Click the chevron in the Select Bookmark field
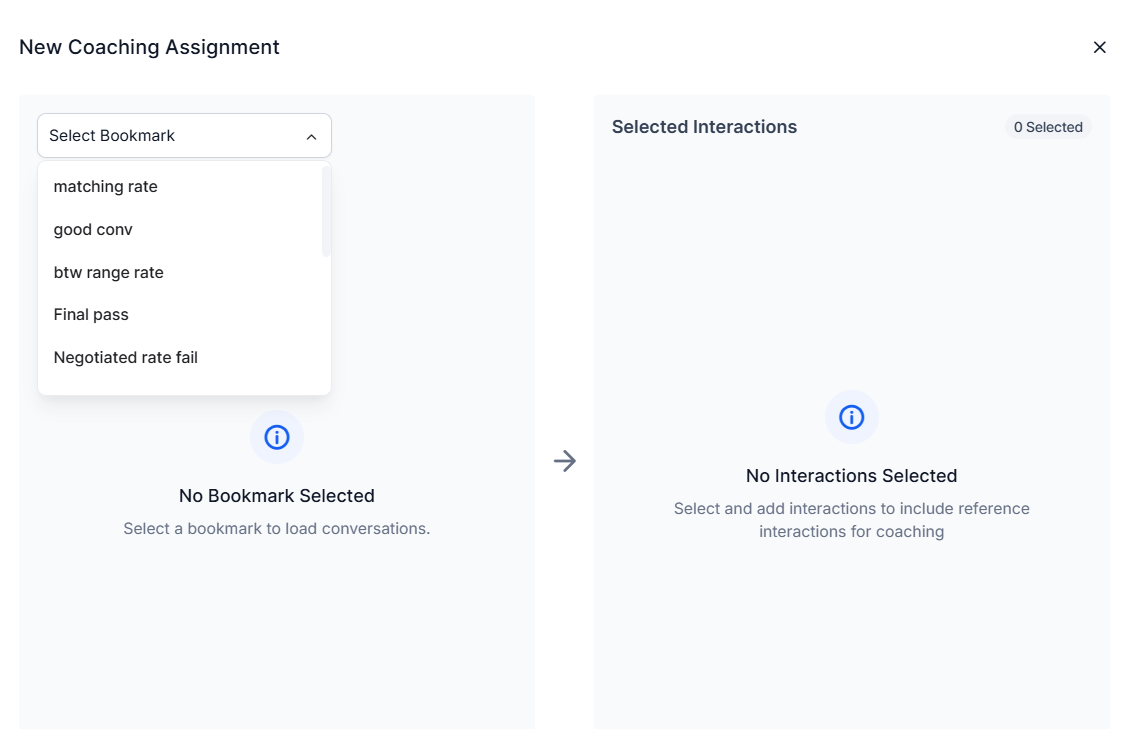Image resolution: width=1128 pixels, height=730 pixels. (x=311, y=135)
